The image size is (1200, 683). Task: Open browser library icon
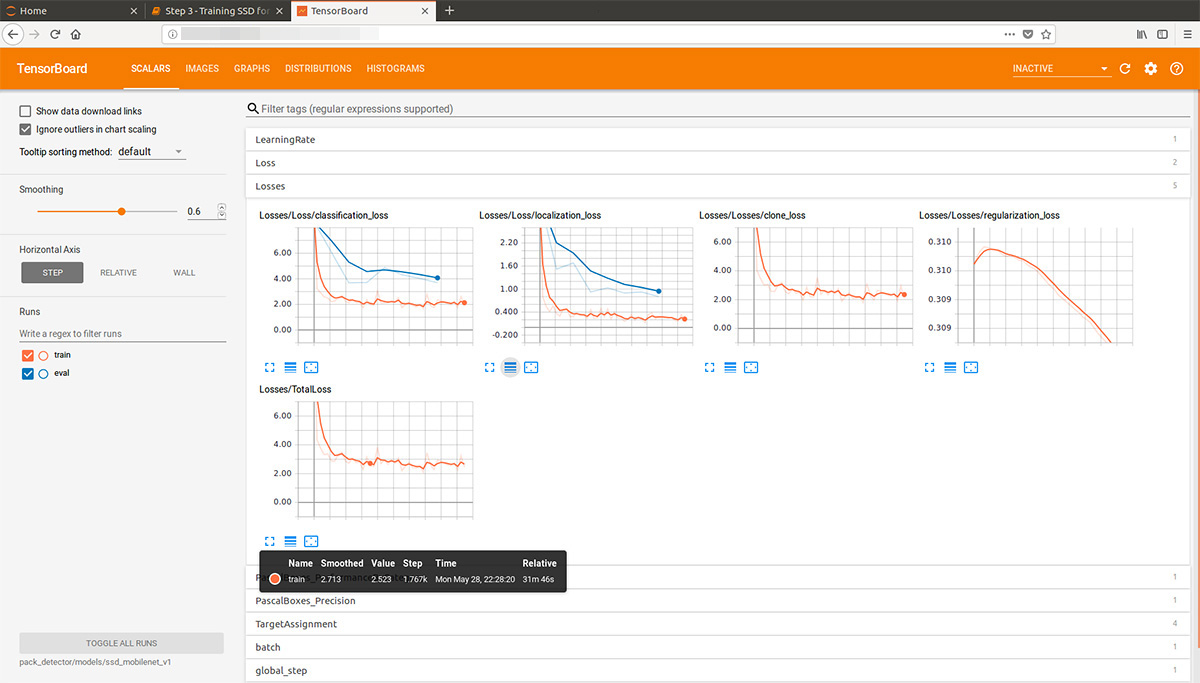1141,34
